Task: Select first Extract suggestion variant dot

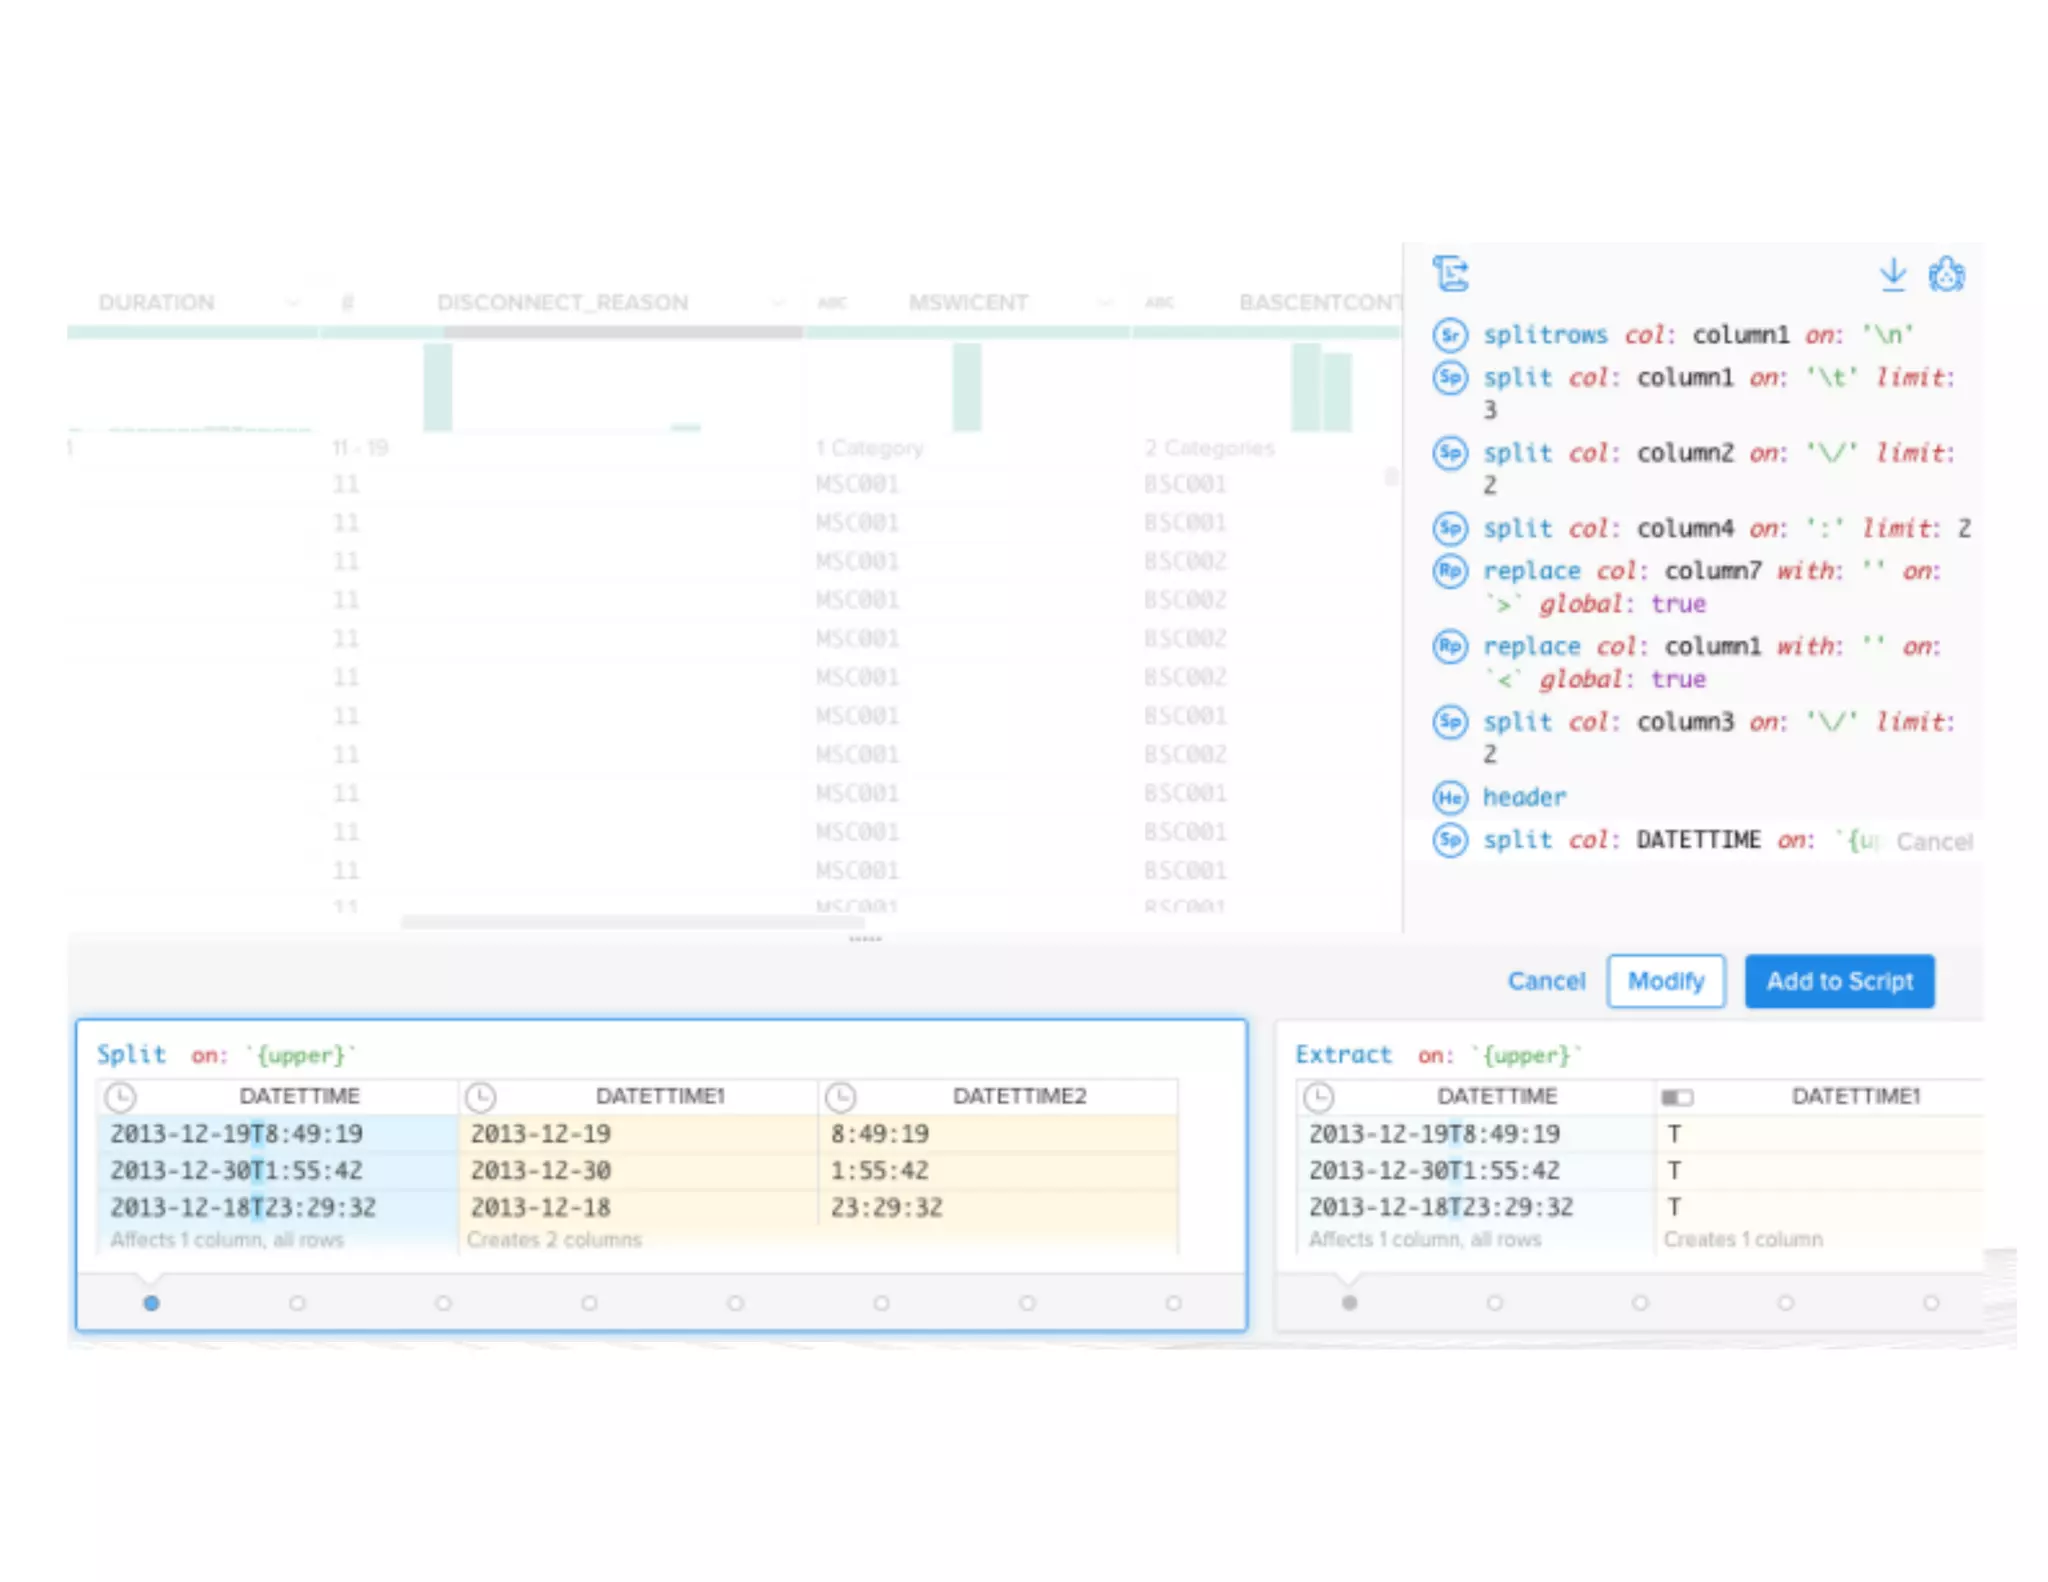Action: click(1349, 1303)
